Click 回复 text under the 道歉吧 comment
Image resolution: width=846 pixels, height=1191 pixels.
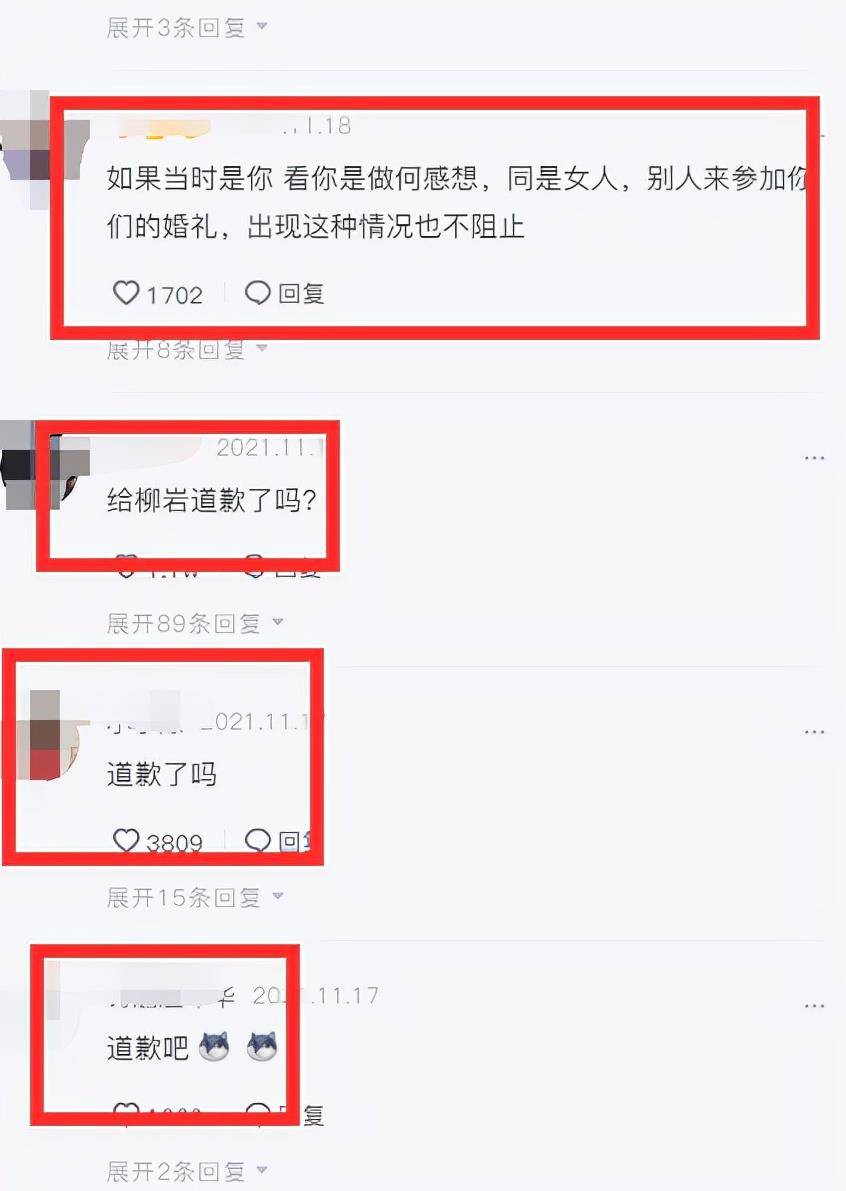[301, 1115]
